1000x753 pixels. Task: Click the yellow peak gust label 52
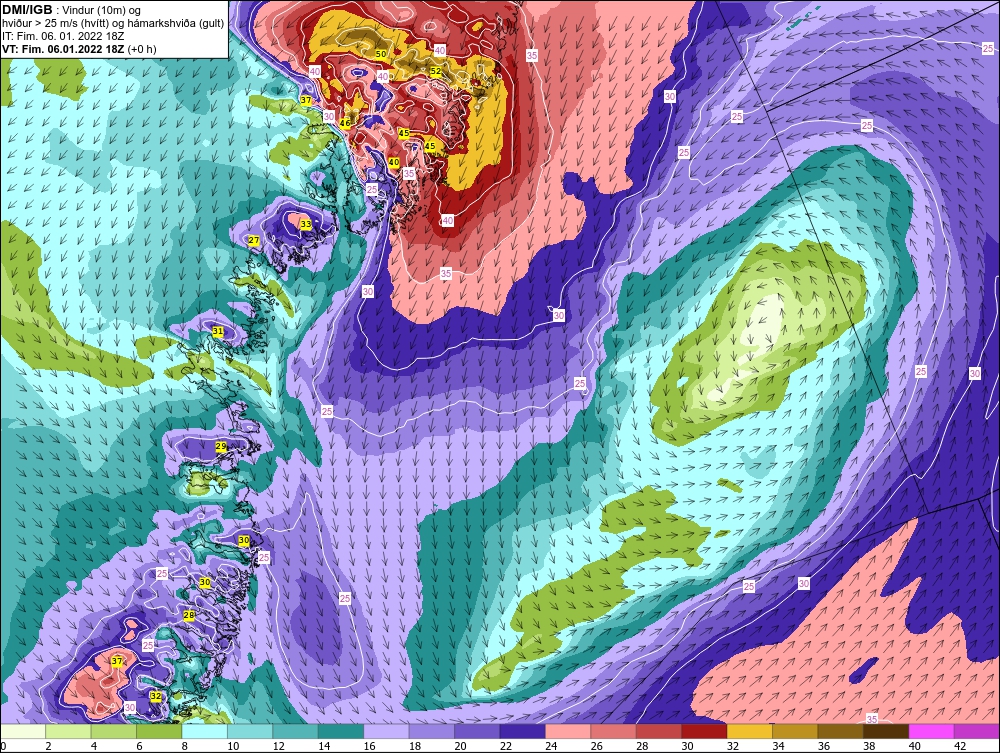pyautogui.click(x=436, y=71)
